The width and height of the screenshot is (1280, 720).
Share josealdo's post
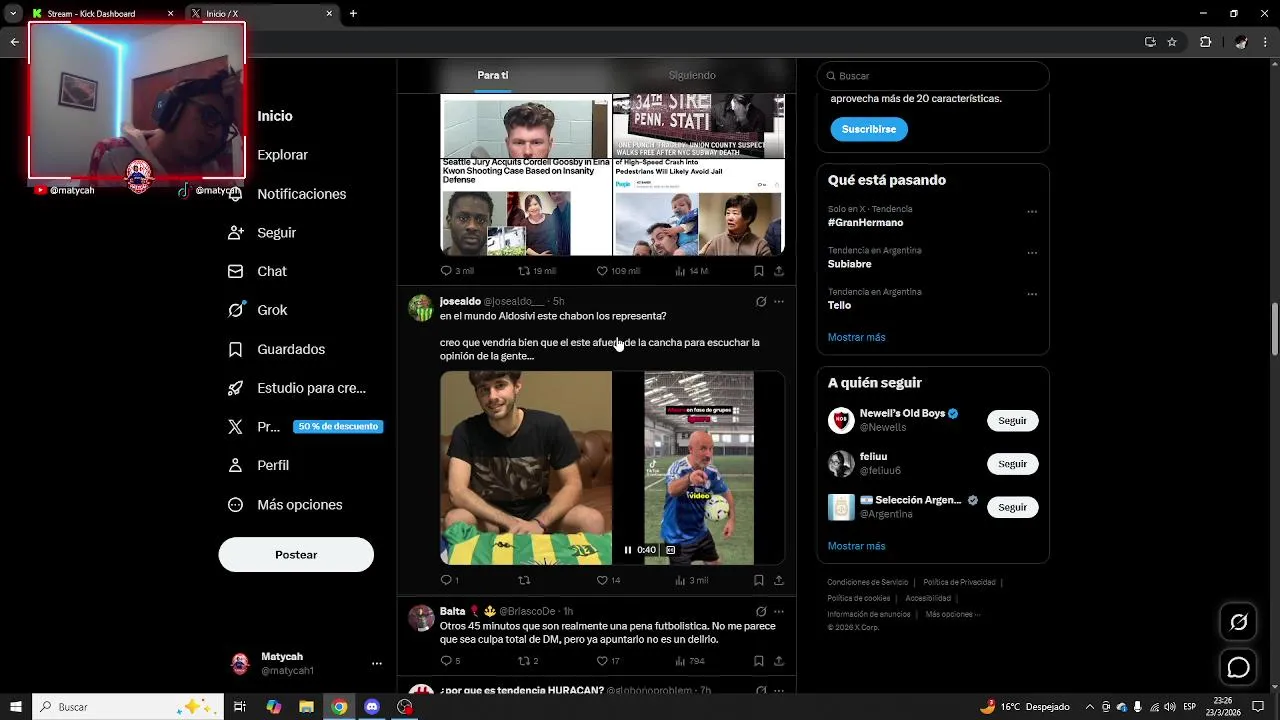pos(779,580)
